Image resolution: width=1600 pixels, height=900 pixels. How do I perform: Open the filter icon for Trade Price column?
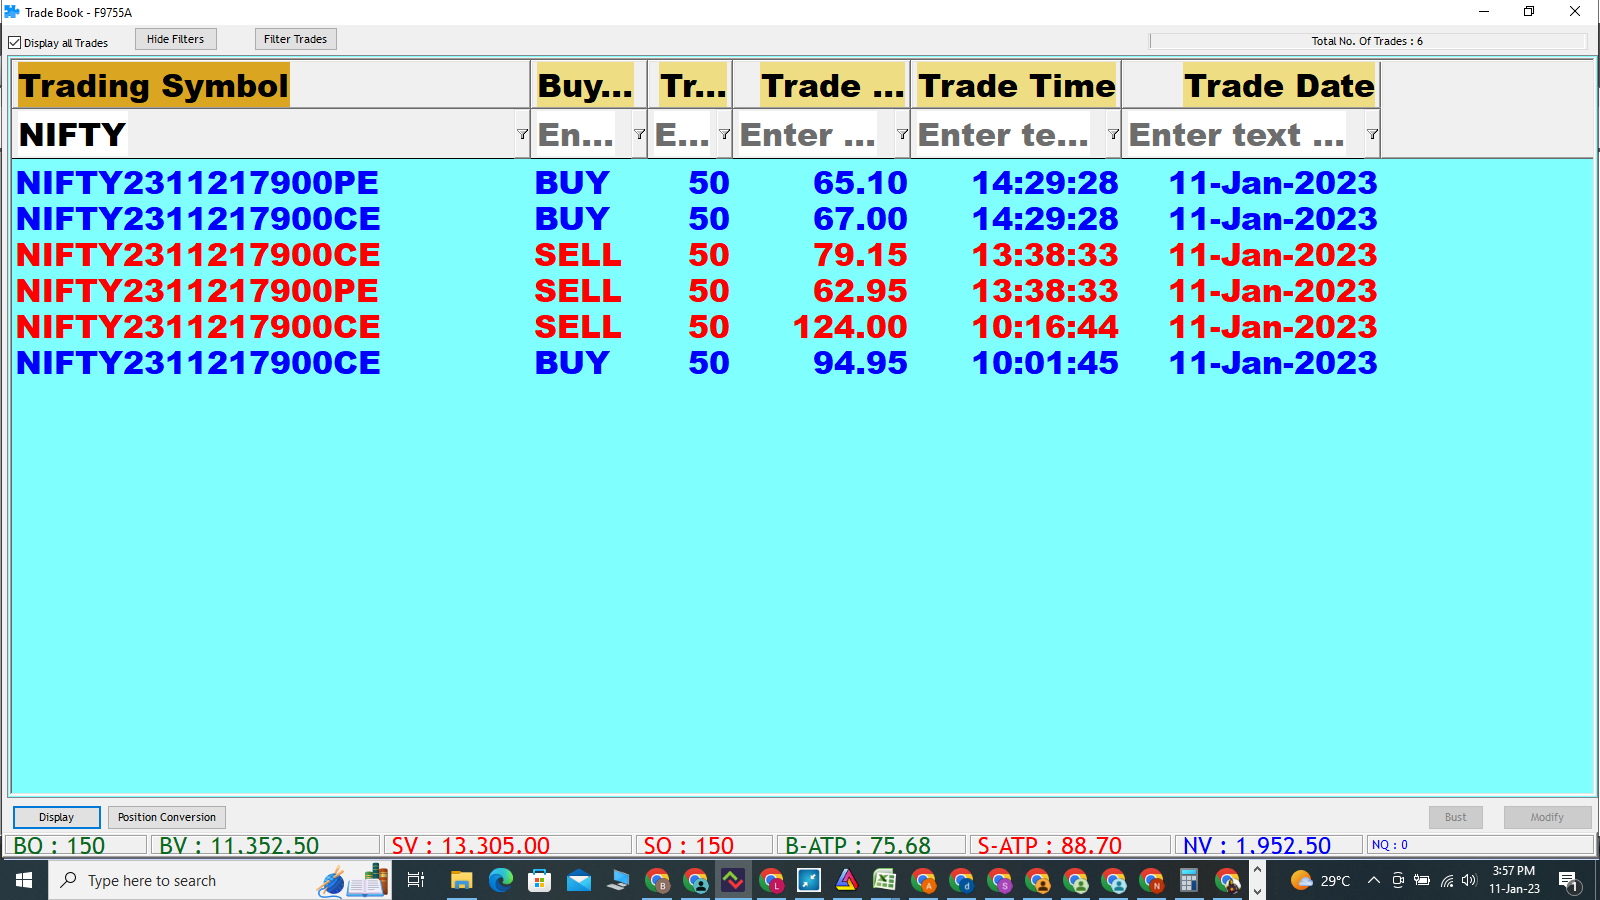[902, 134]
